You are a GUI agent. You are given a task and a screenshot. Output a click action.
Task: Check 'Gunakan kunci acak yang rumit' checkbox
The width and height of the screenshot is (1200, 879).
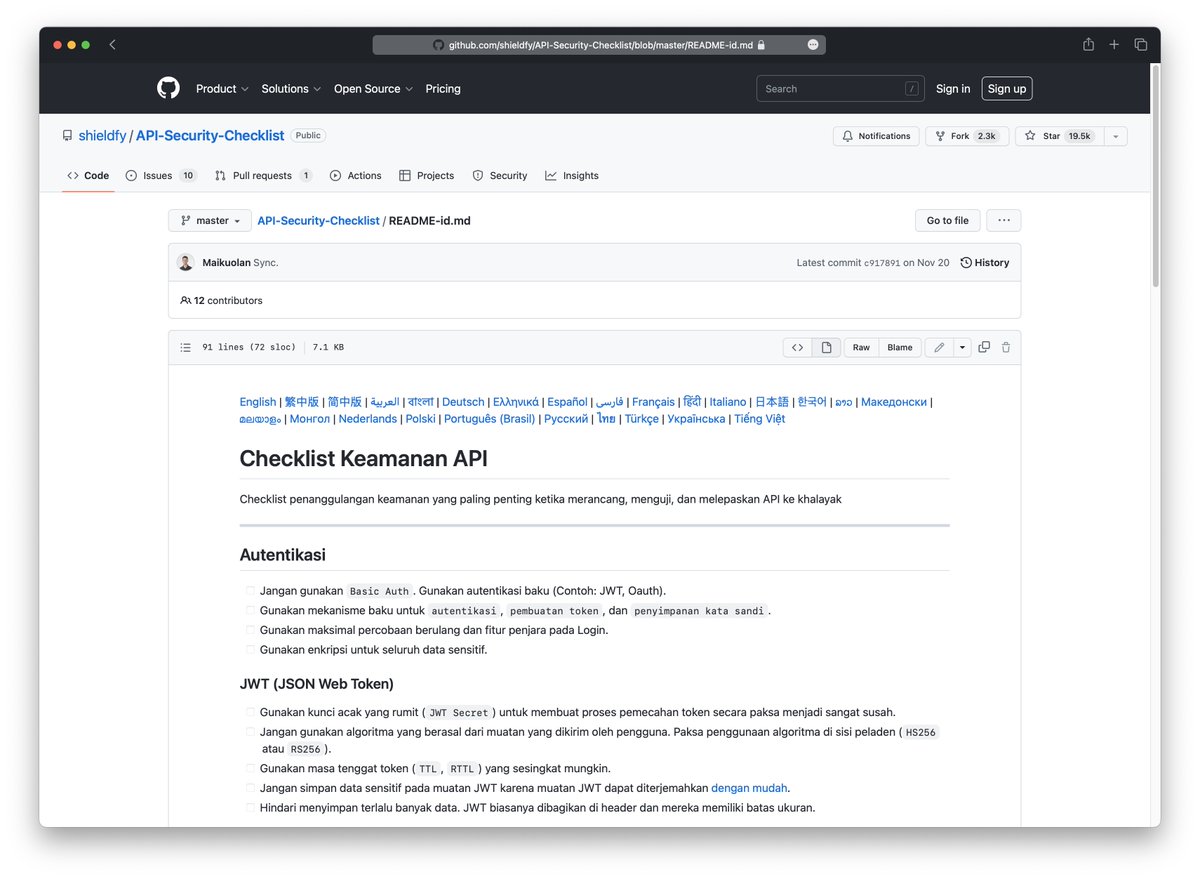pyautogui.click(x=251, y=713)
